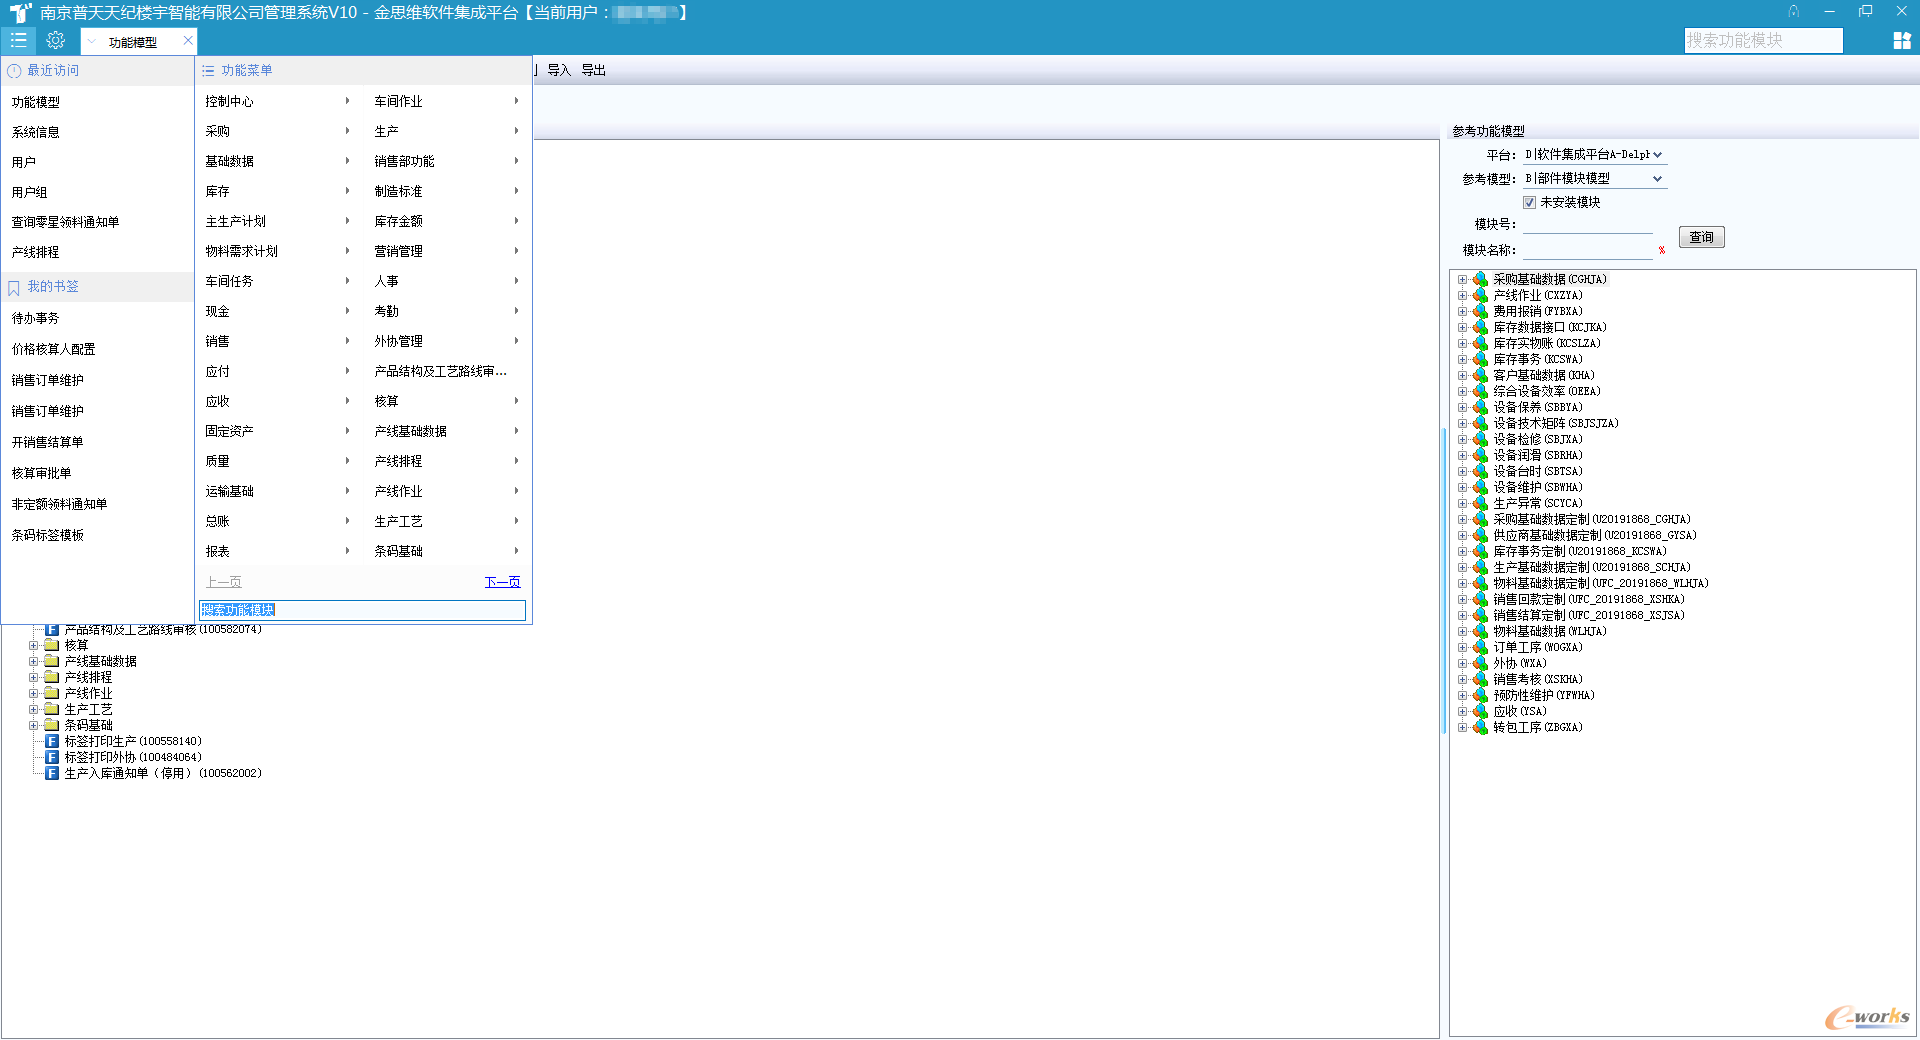The image size is (1920, 1040).
Task: Open the 条码基础 submenu in function menu
Action: [447, 551]
